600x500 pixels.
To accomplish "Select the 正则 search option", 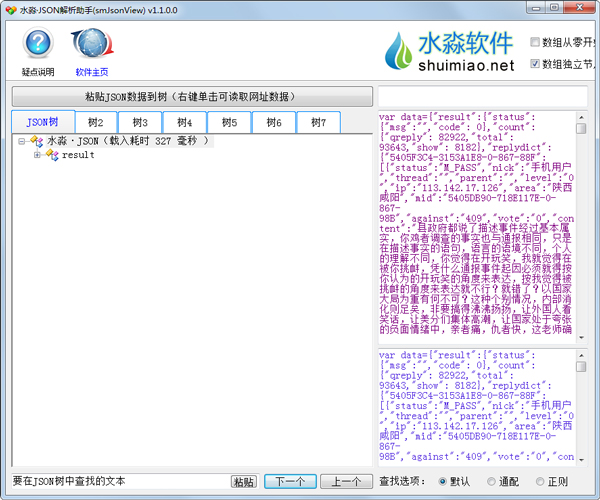I will pos(540,481).
